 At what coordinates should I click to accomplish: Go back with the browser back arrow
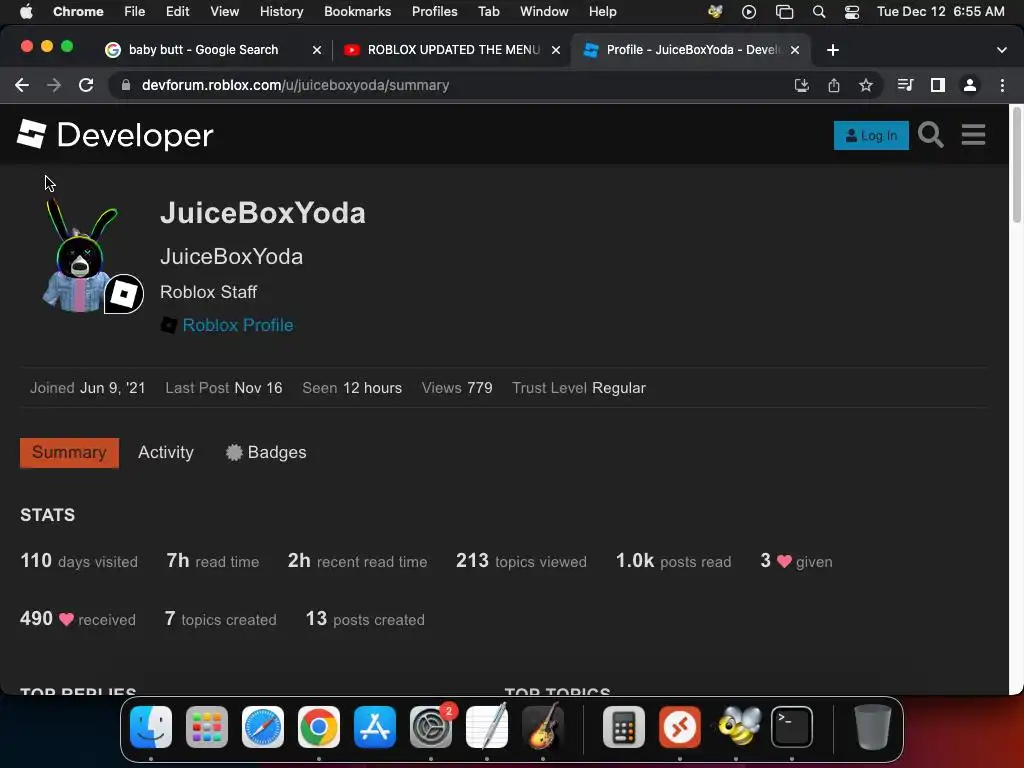point(22,85)
